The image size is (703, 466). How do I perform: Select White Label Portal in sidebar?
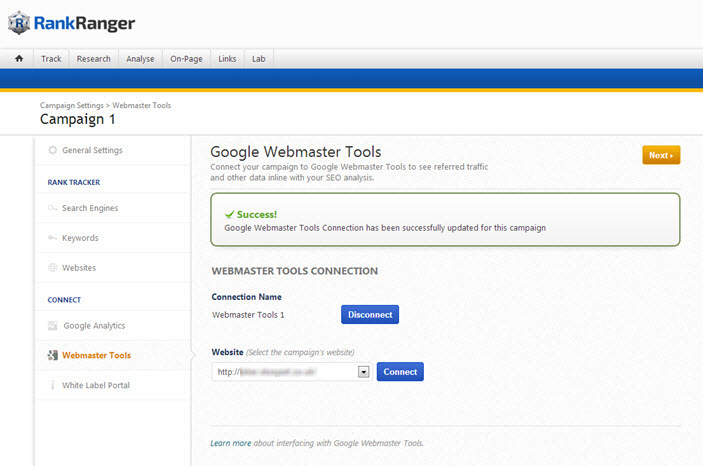pos(96,385)
